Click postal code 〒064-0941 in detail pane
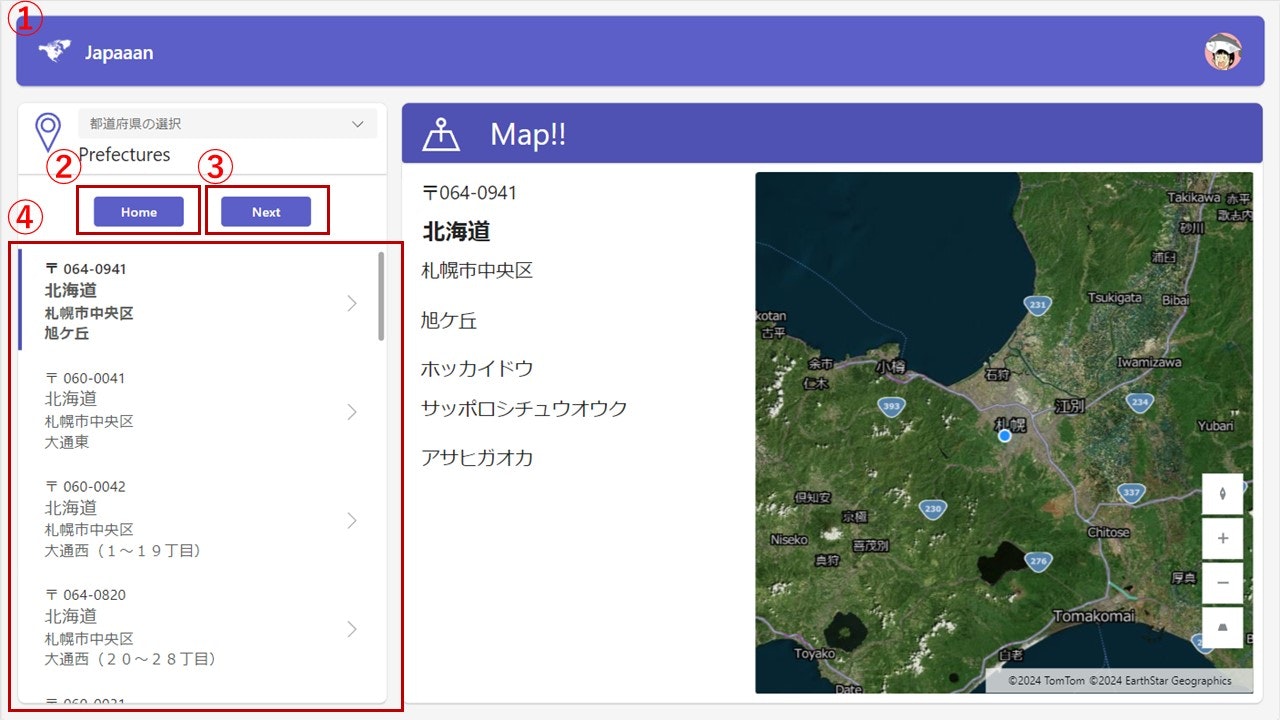Image resolution: width=1280 pixels, height=720 pixels. click(x=469, y=193)
